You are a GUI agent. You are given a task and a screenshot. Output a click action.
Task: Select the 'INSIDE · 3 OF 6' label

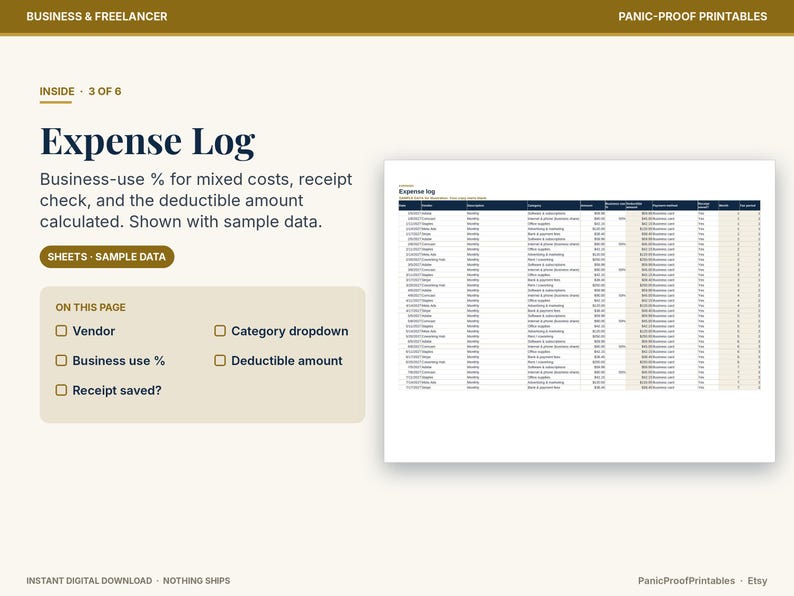(81, 91)
